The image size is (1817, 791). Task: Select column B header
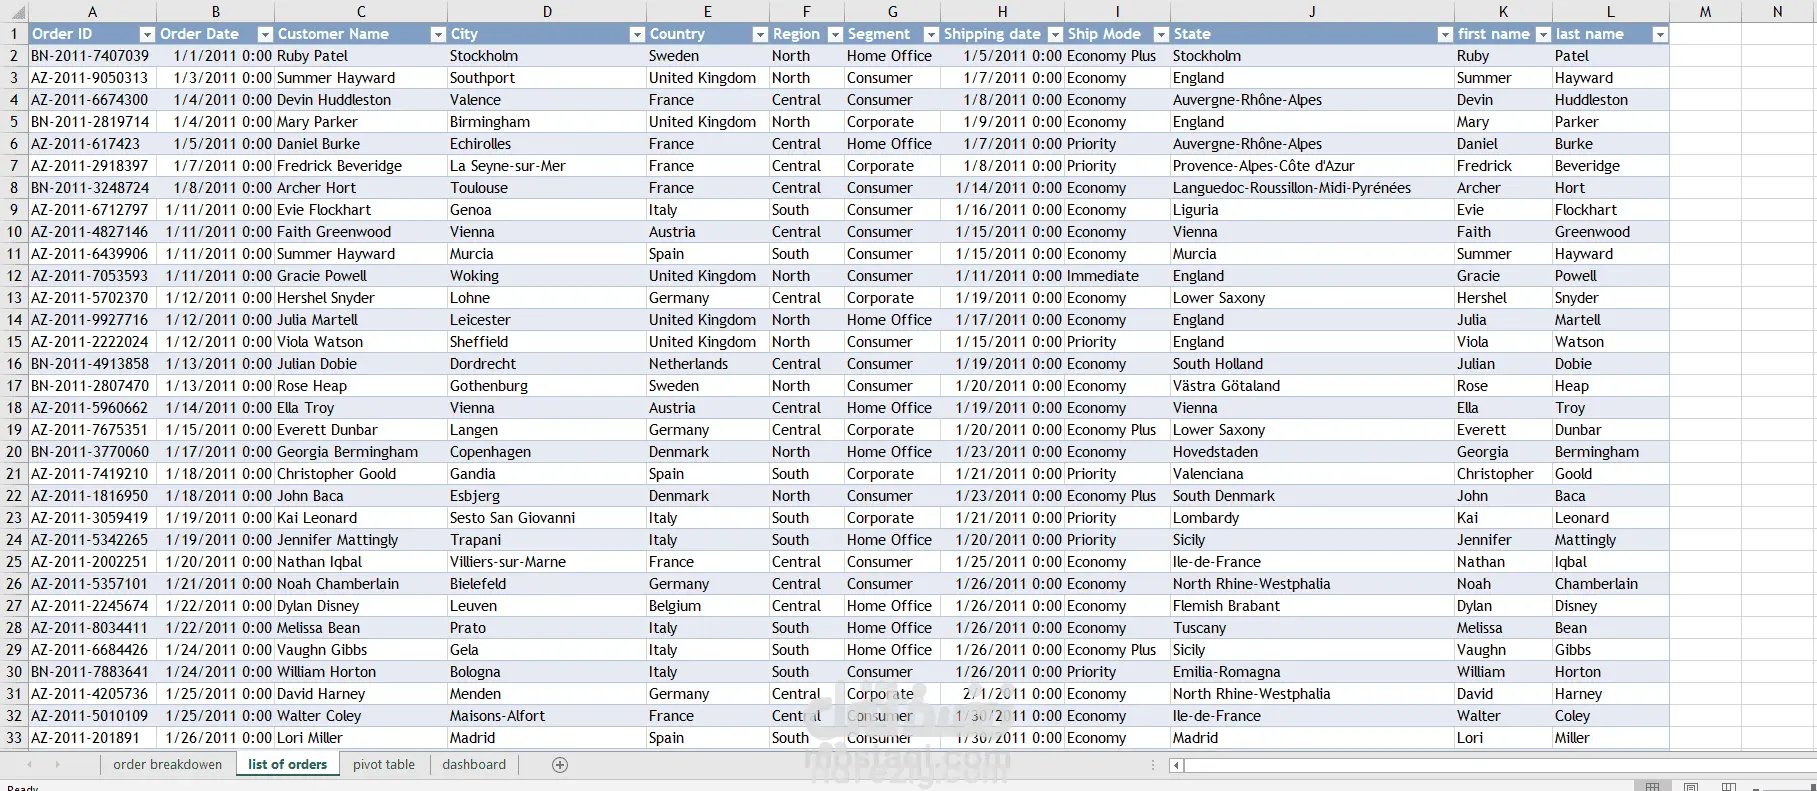pos(216,12)
